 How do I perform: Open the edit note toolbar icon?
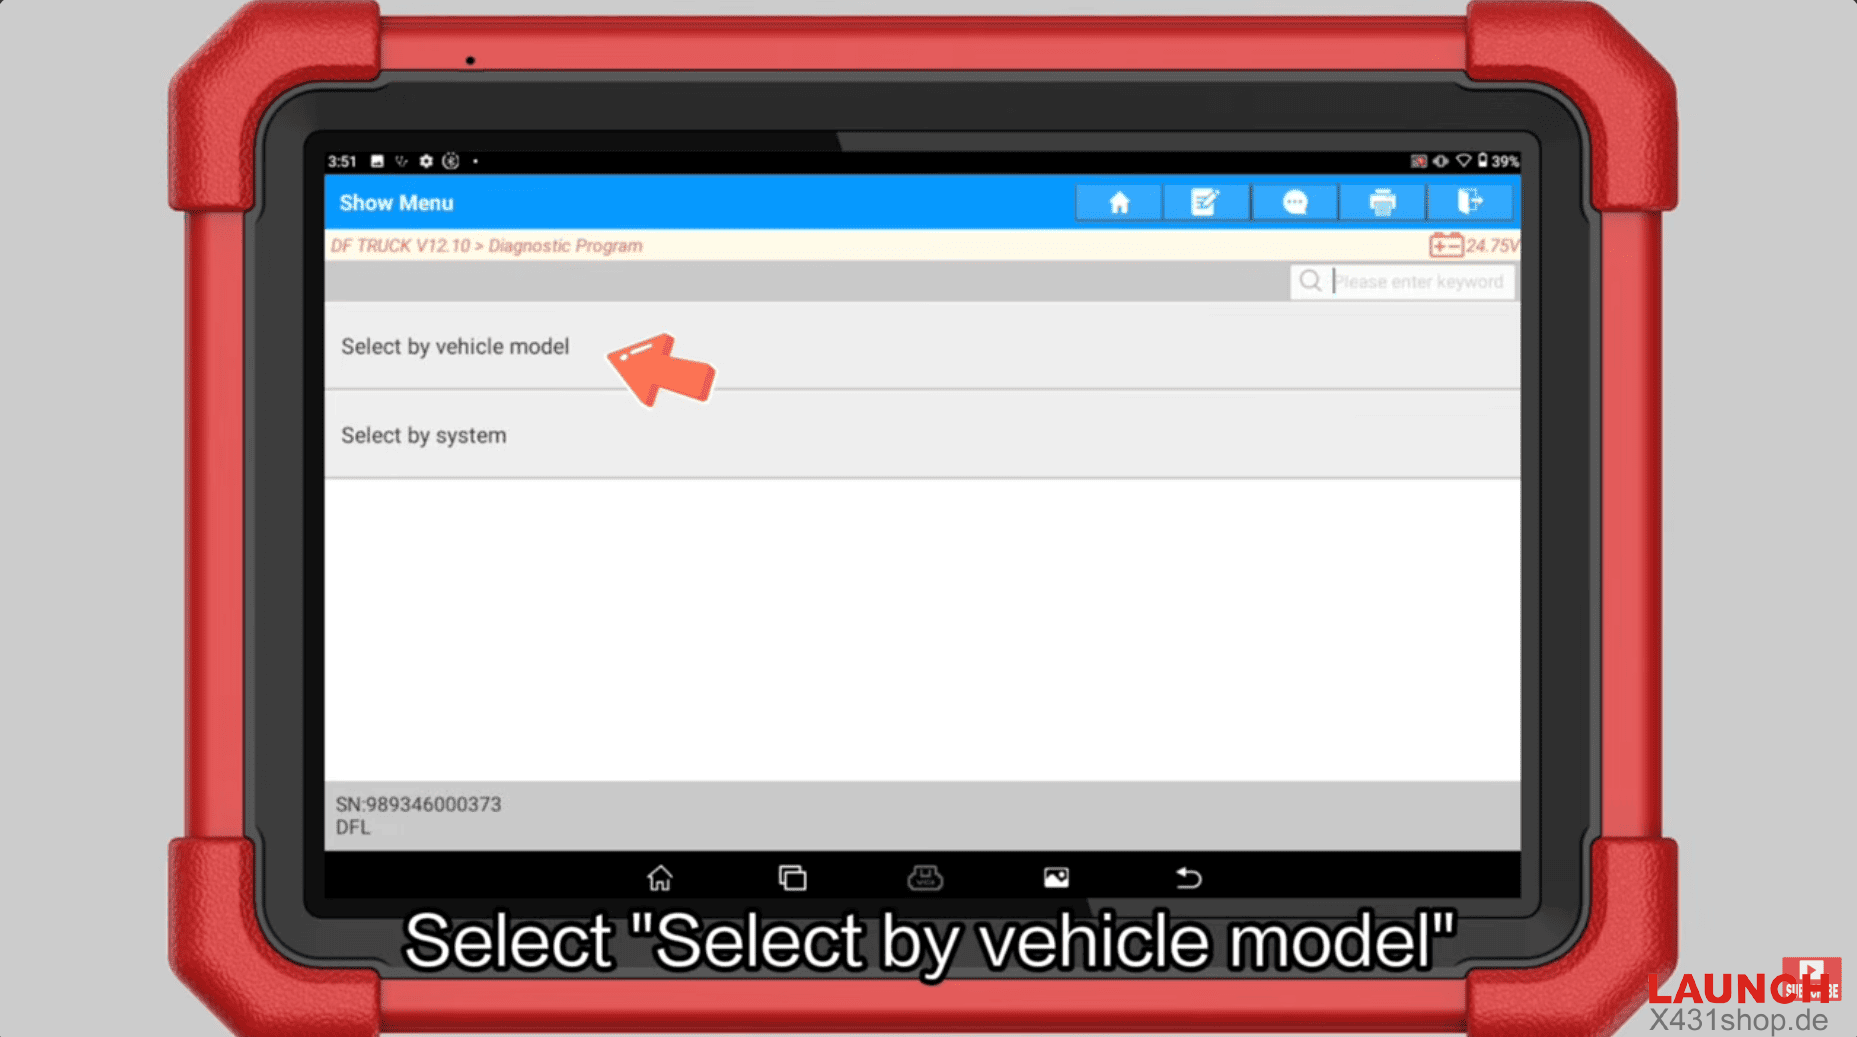click(1205, 203)
